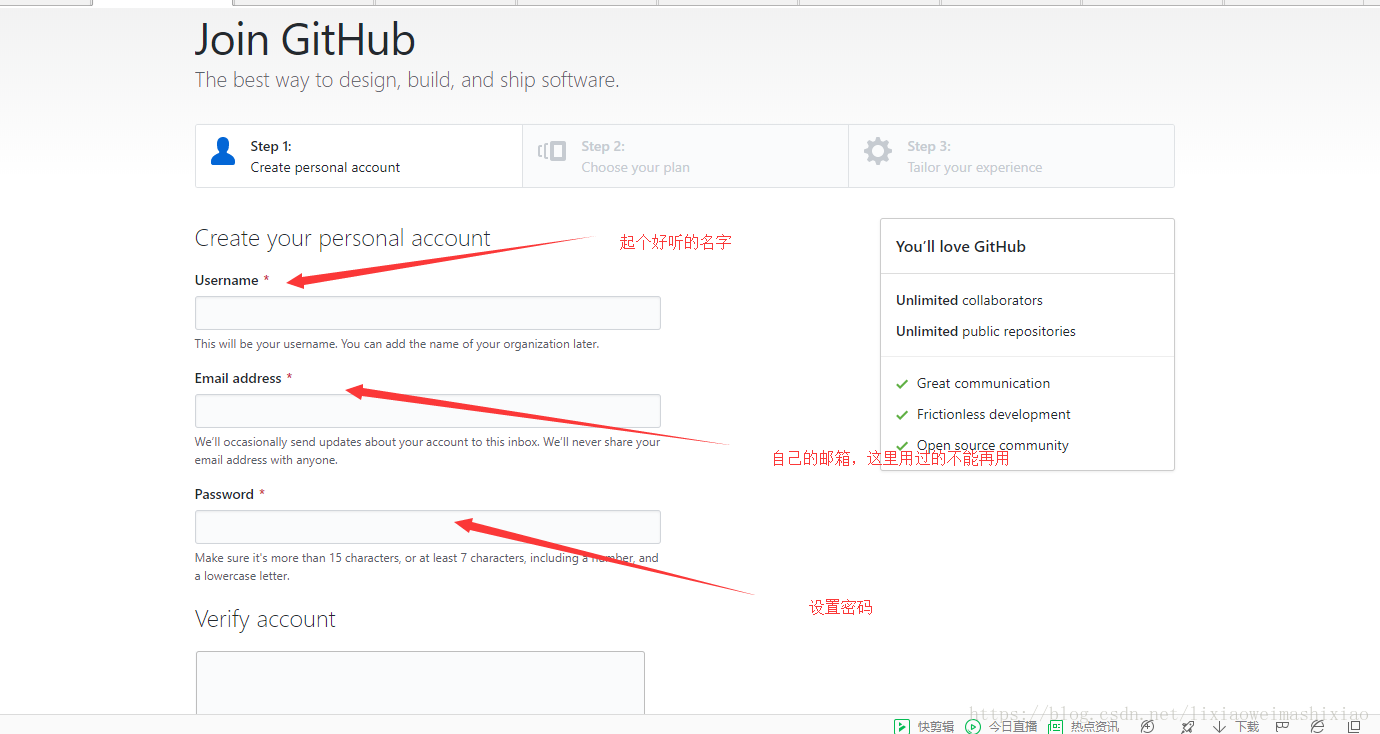Click the Verify account captcha box
The width and height of the screenshot is (1380, 734).
(420, 683)
